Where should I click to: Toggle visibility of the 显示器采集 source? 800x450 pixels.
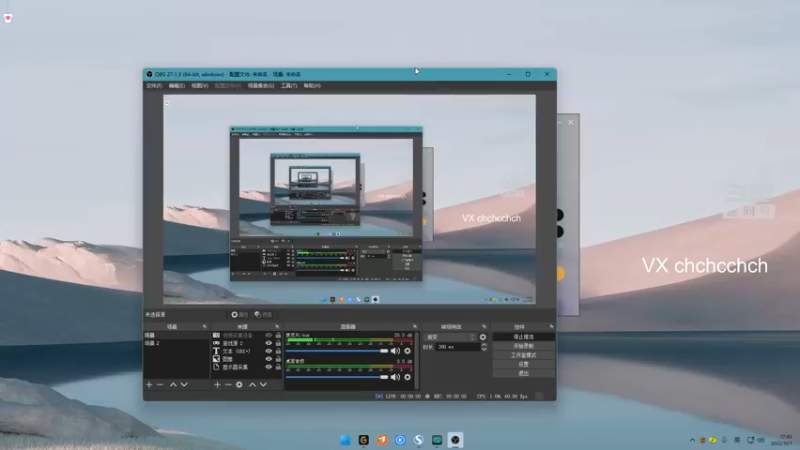pyautogui.click(x=268, y=367)
